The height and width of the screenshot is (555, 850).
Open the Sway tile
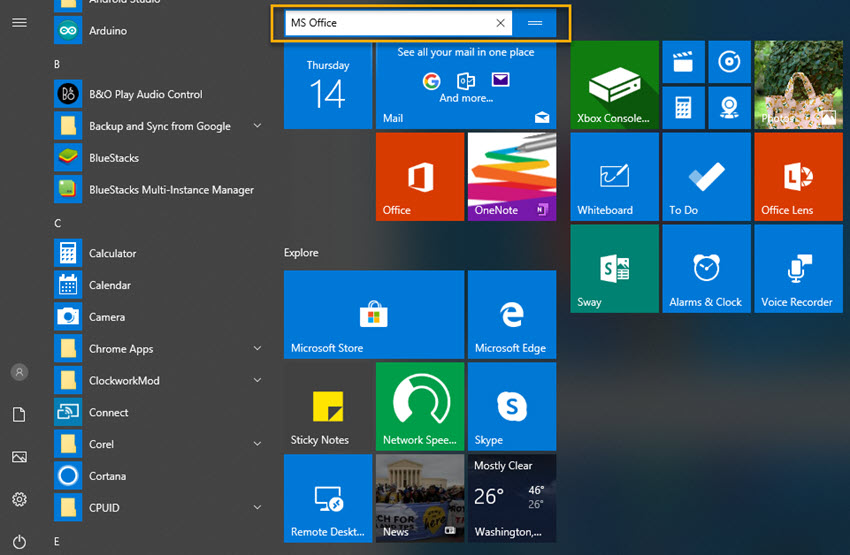[x=615, y=269]
